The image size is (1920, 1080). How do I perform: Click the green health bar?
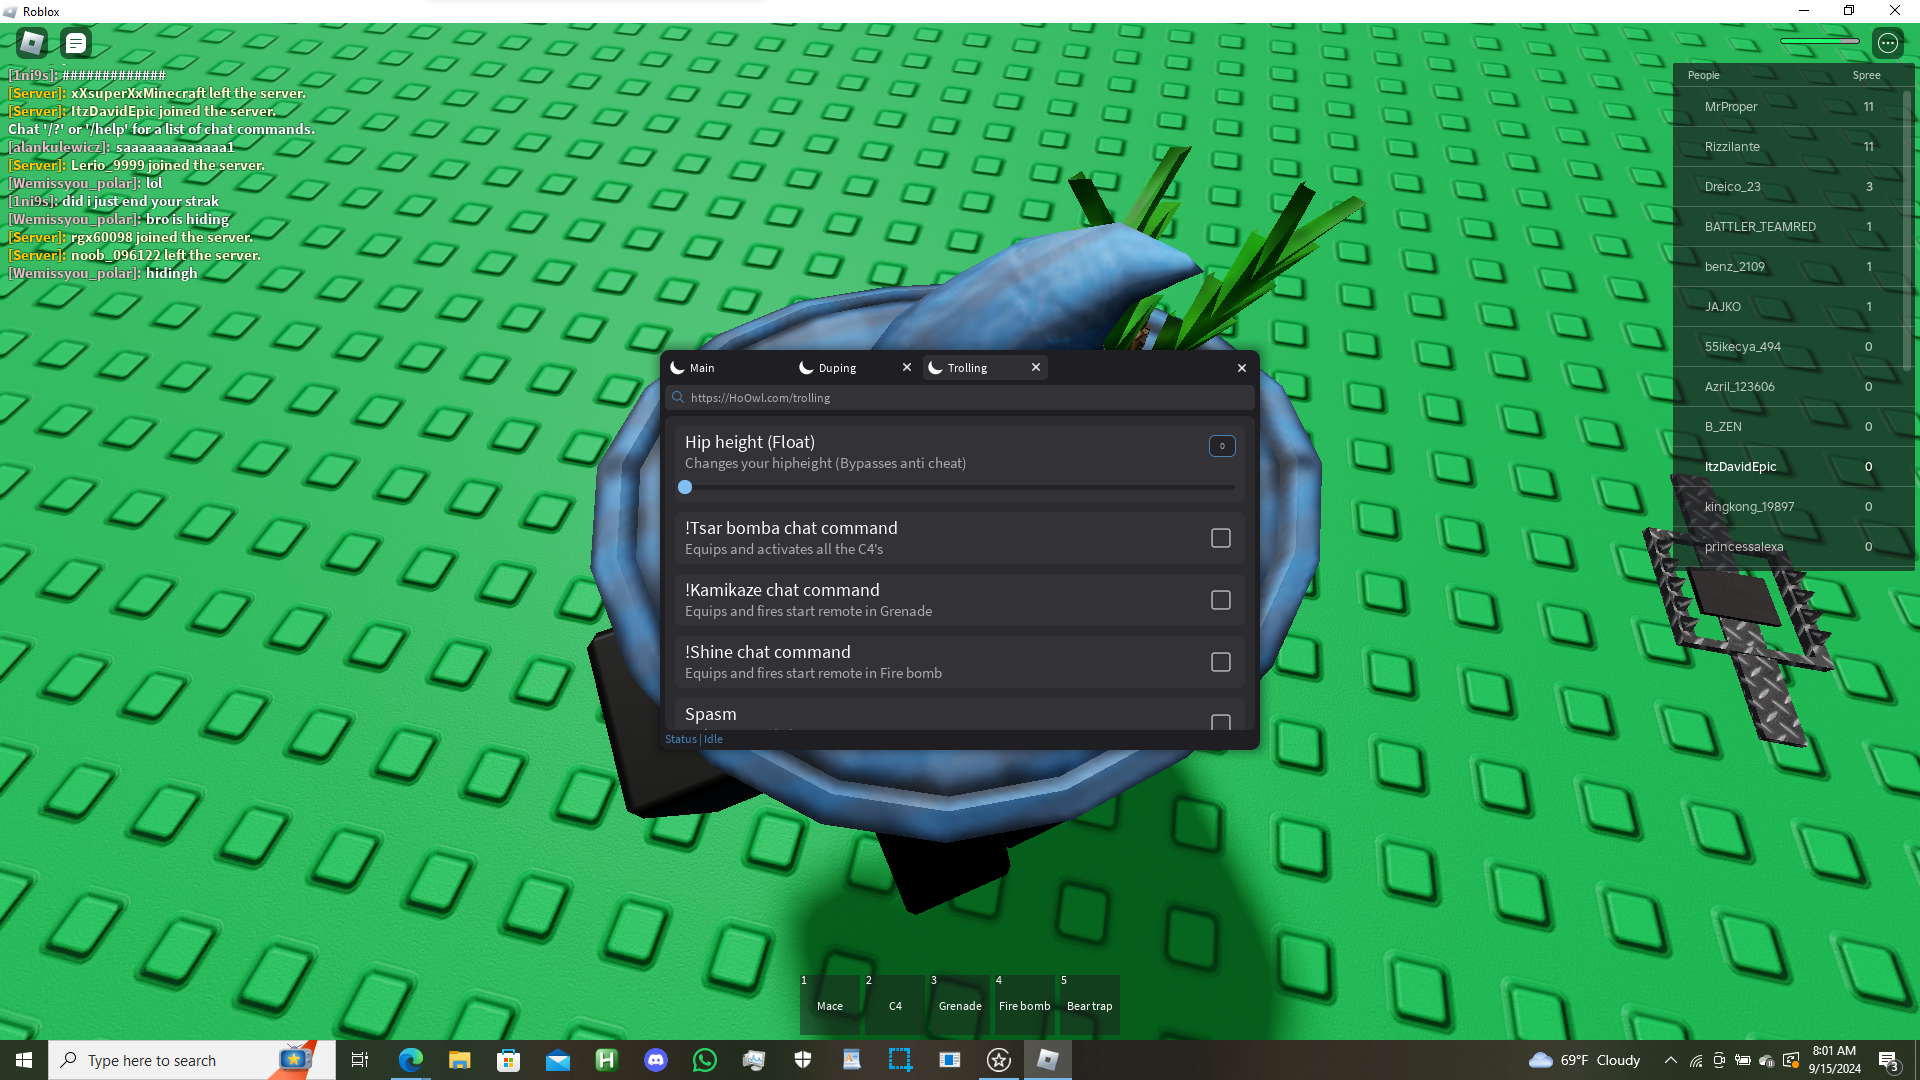tap(1820, 41)
